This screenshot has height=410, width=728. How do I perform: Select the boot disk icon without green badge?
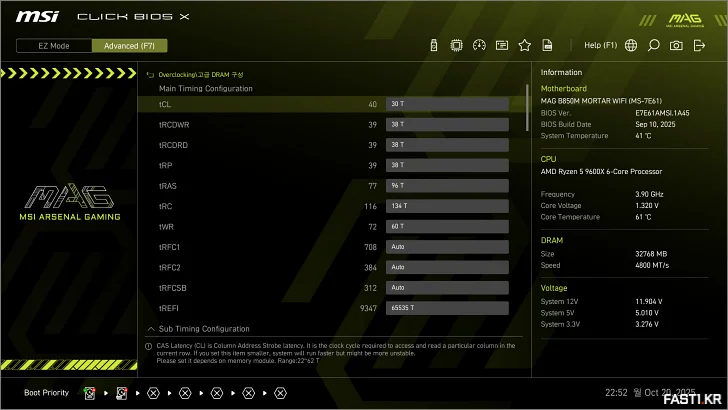tap(122, 393)
